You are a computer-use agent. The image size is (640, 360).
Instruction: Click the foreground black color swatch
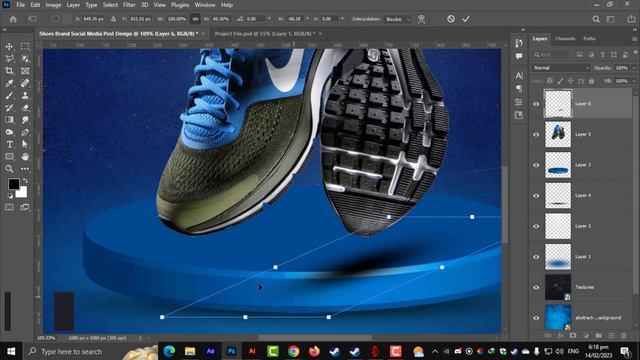coord(13,184)
